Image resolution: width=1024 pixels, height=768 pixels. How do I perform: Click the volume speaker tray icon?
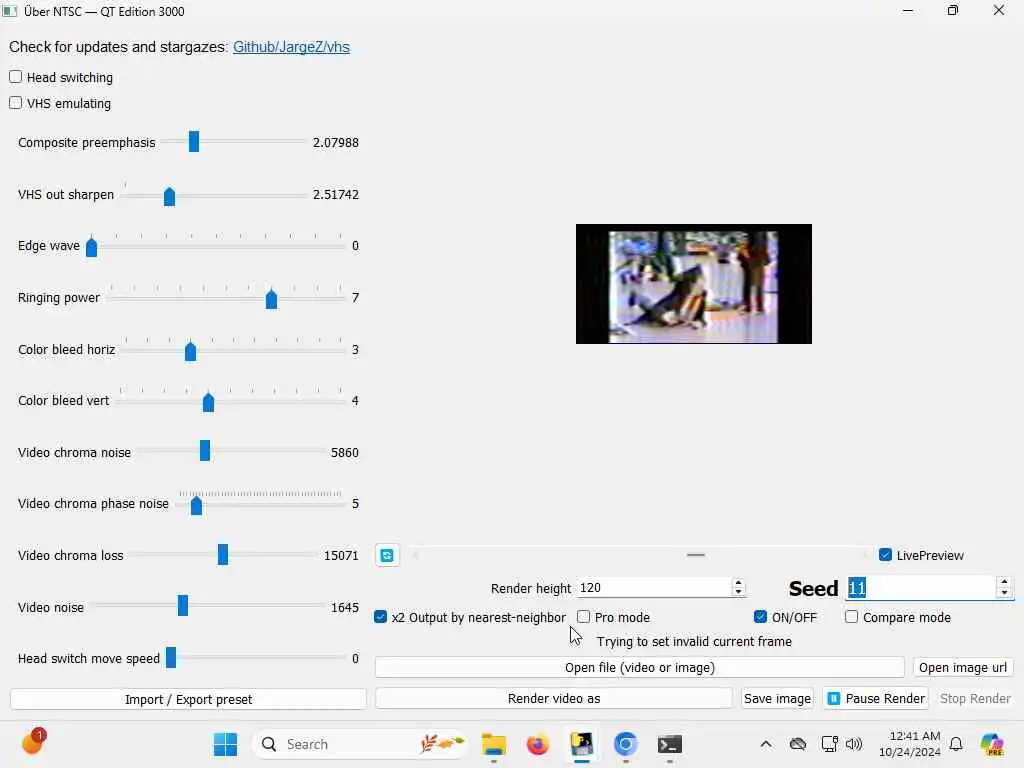click(854, 744)
